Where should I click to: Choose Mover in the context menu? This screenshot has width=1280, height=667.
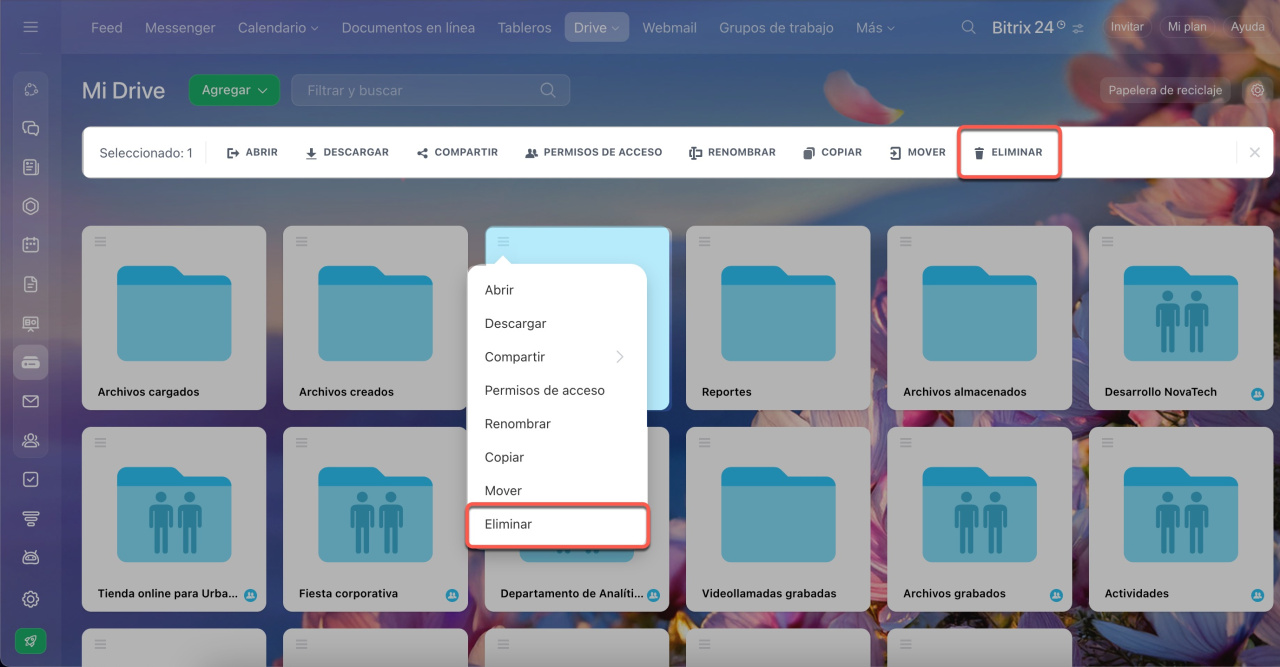pyautogui.click(x=557, y=491)
